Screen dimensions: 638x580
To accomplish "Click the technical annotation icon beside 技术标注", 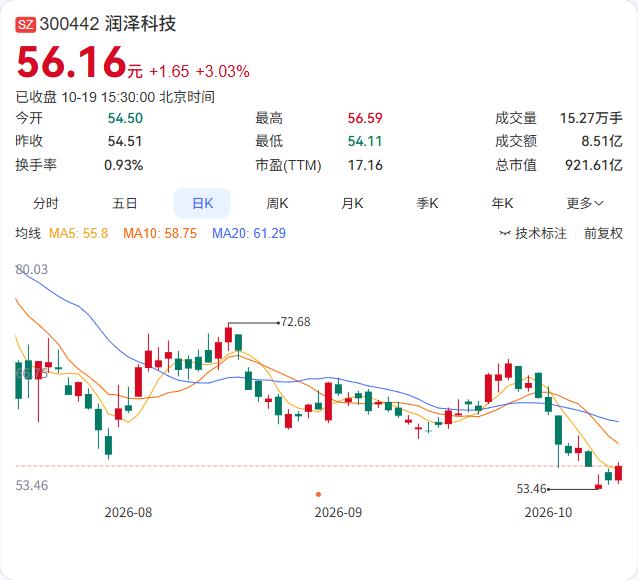I will [x=505, y=233].
